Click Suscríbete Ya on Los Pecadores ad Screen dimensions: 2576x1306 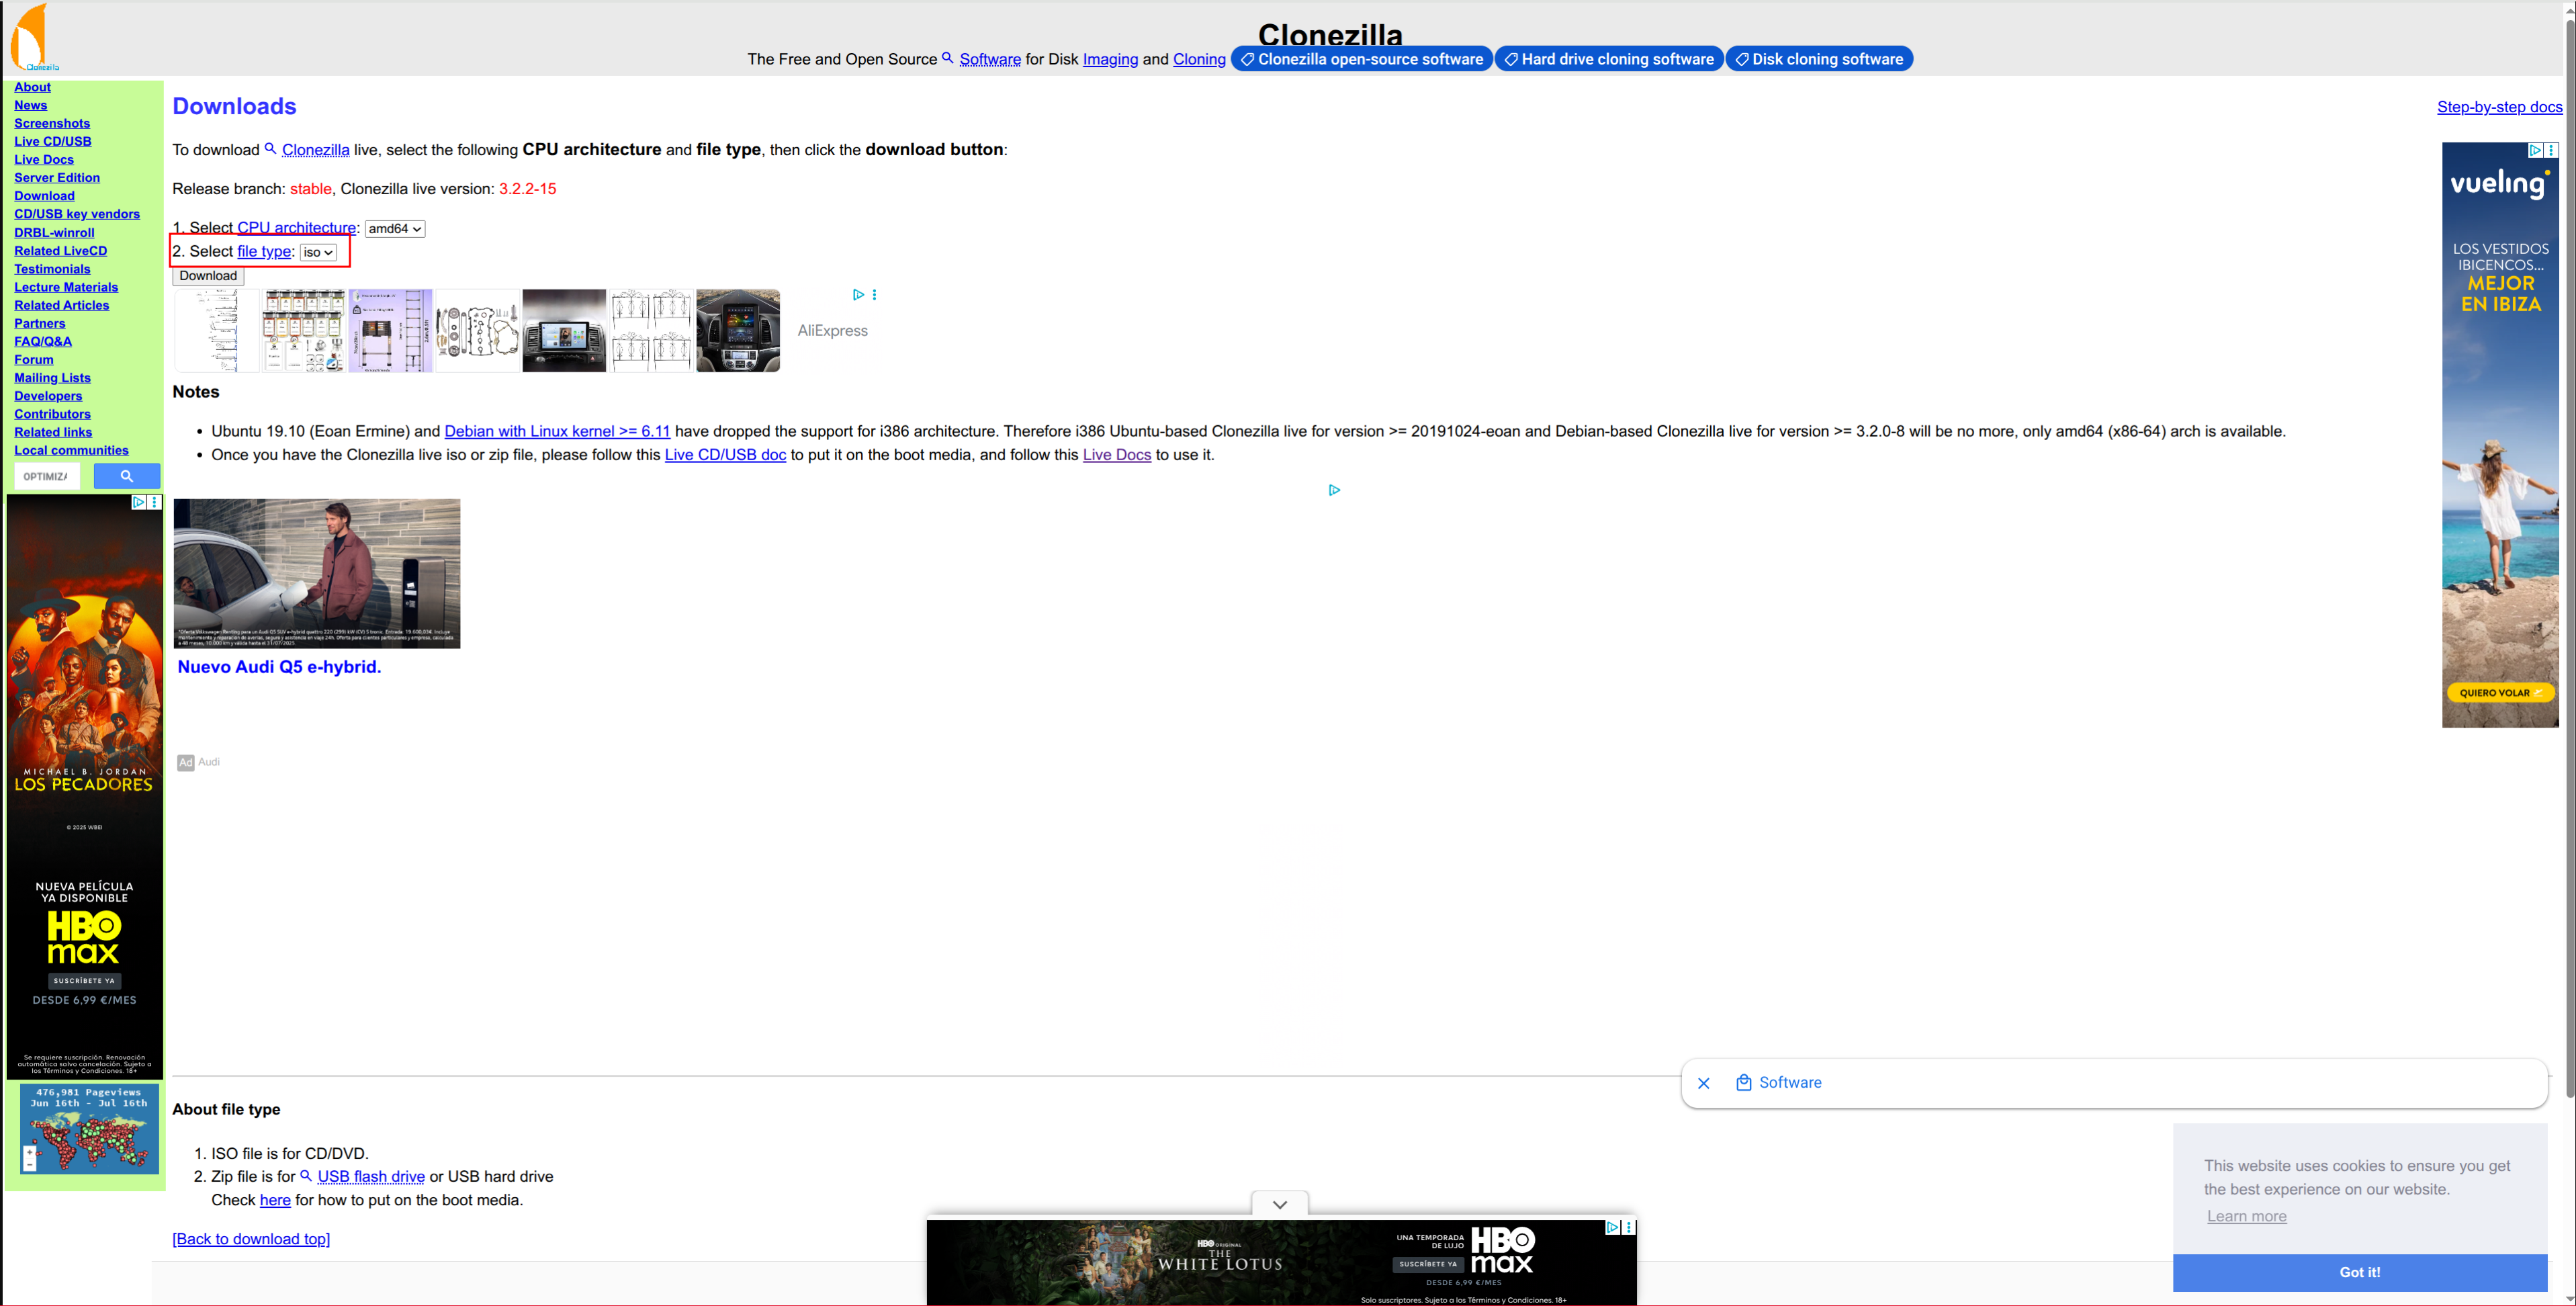84,981
